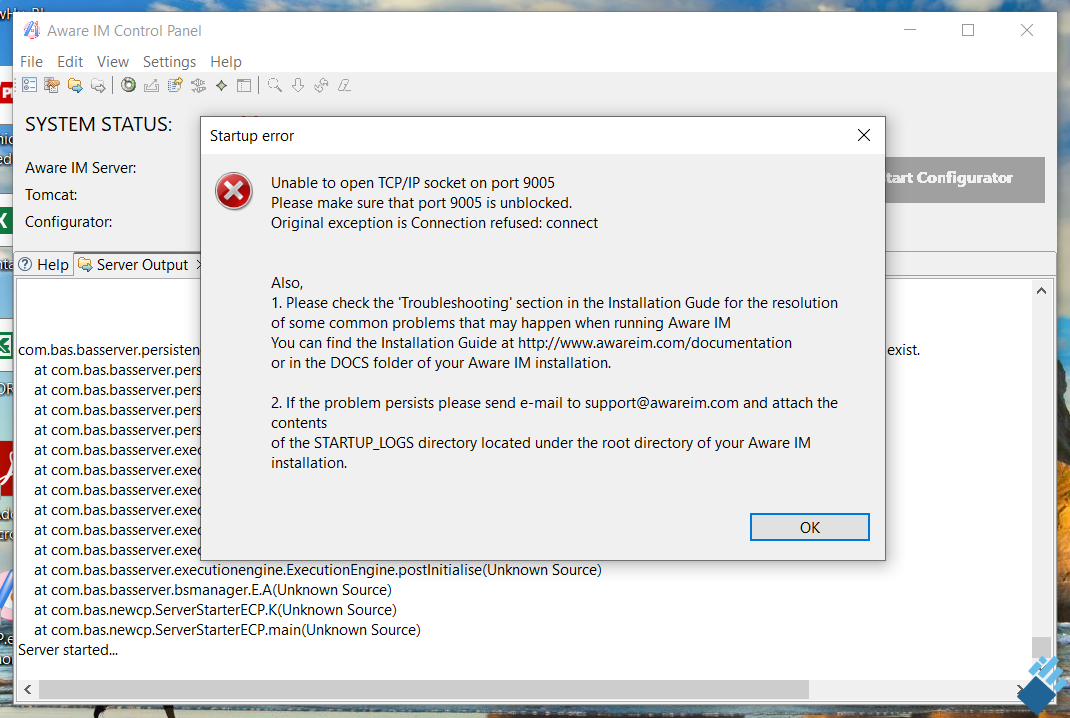Click the plug connectors toolbar icon

(199, 85)
